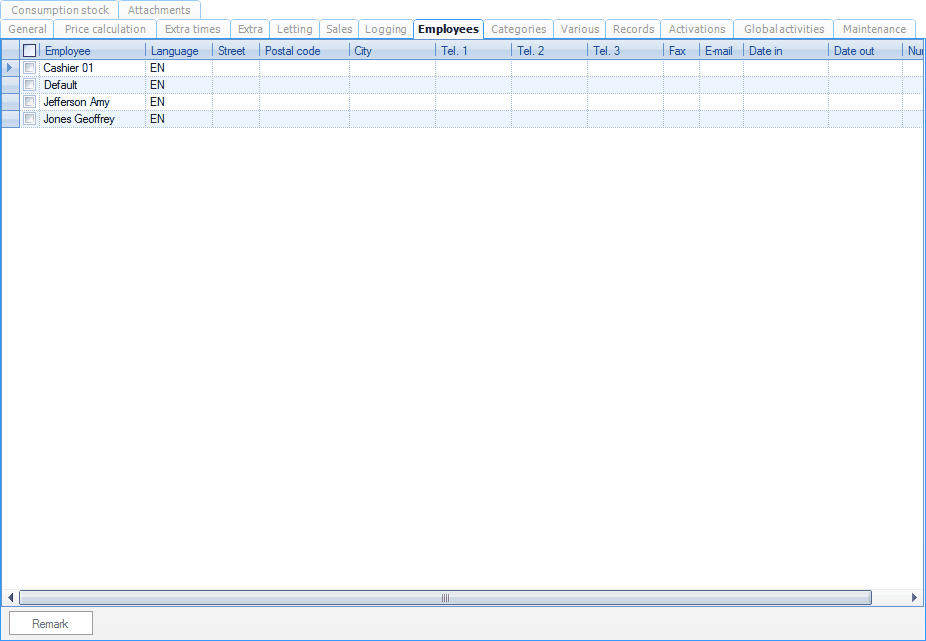Go to the Consumption stock tab

tap(60, 10)
